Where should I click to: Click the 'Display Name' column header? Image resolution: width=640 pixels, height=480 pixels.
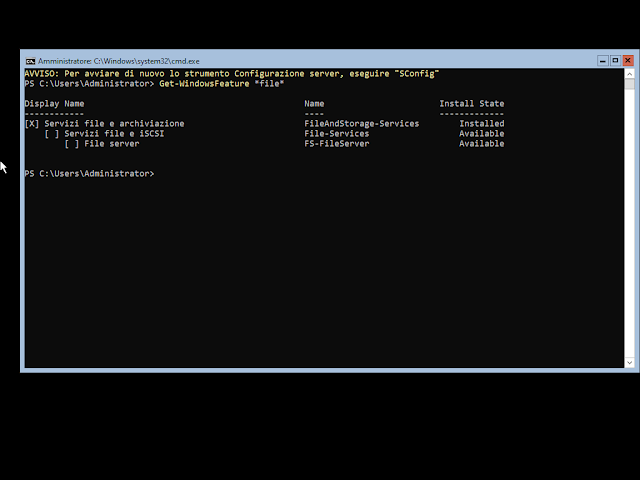coord(54,104)
